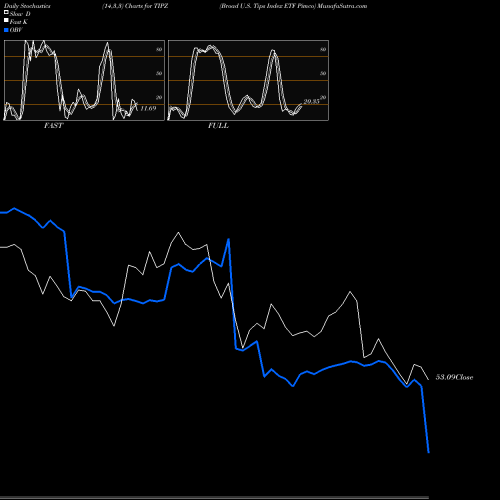Click the 29.35 value in the FULL chart
The height and width of the screenshot is (500, 500).
tap(312, 101)
